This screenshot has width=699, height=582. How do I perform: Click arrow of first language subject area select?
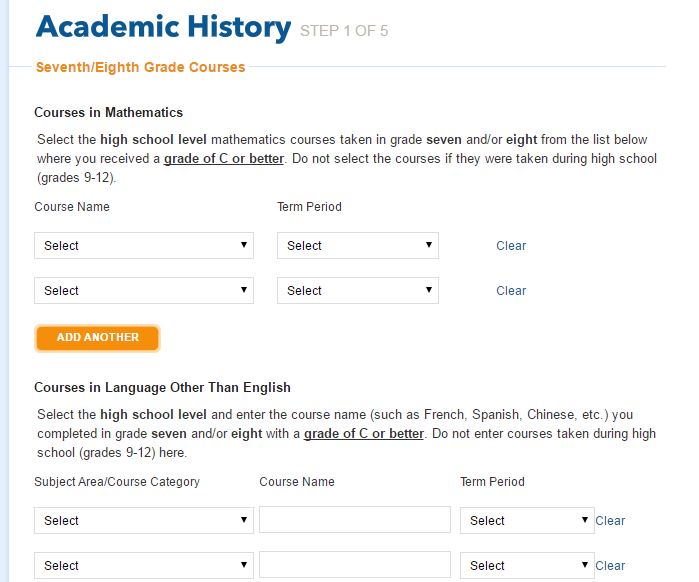tap(243, 520)
